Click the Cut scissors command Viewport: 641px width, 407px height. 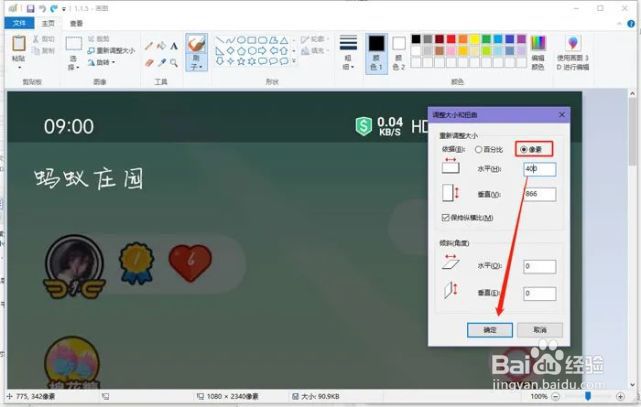pos(43,39)
